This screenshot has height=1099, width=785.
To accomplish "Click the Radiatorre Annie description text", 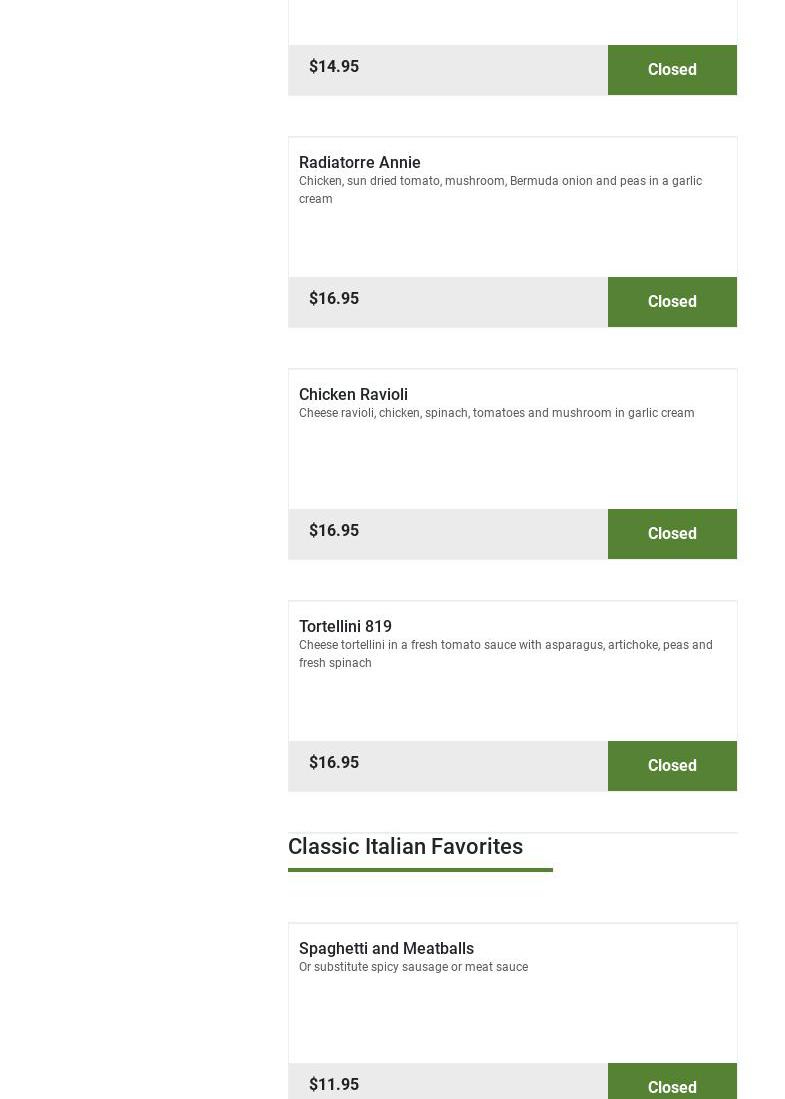I will click(500, 190).
